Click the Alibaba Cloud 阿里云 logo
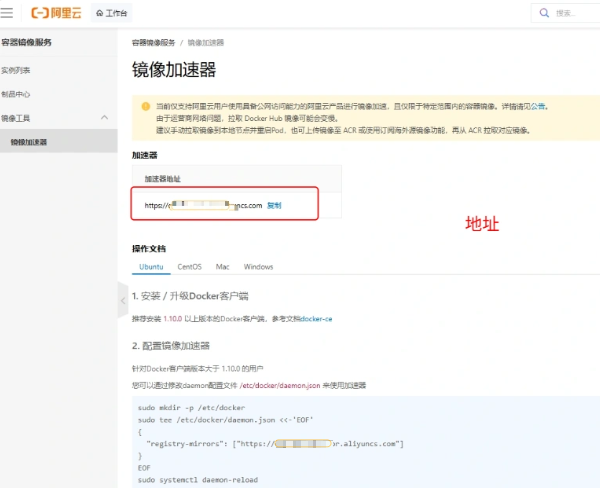The height and width of the screenshot is (488, 600). pyautogui.click(x=56, y=13)
